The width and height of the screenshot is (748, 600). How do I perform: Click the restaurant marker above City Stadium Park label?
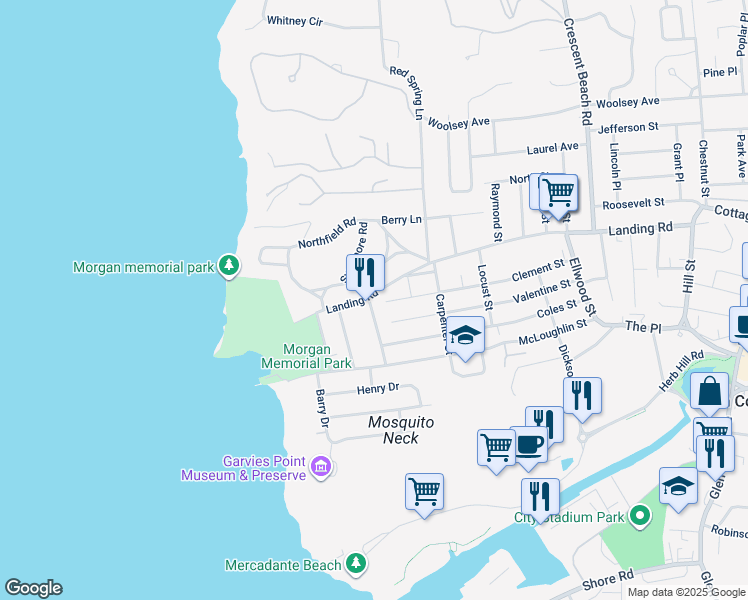coord(539,497)
